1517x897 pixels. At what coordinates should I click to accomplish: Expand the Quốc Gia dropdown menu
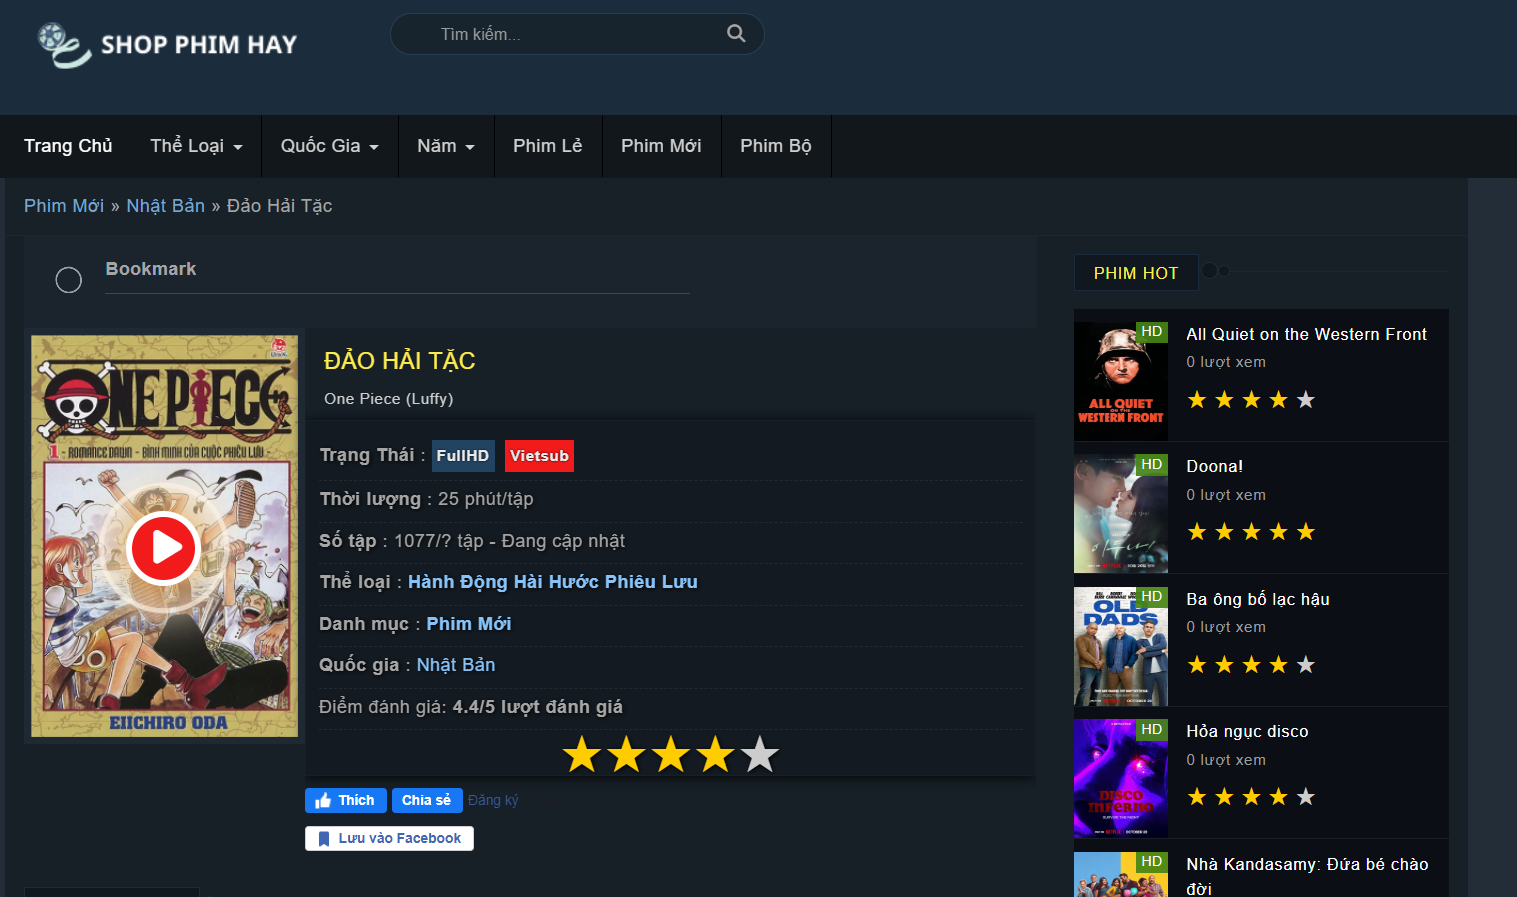[x=330, y=146]
